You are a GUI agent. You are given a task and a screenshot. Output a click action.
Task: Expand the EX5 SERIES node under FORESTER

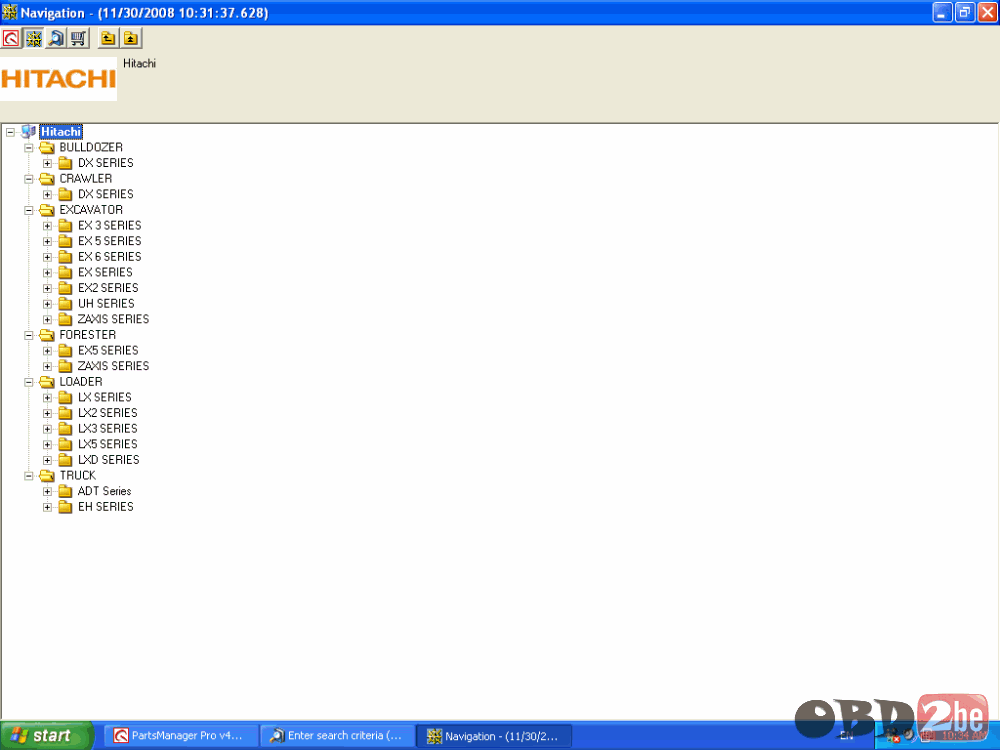click(47, 351)
